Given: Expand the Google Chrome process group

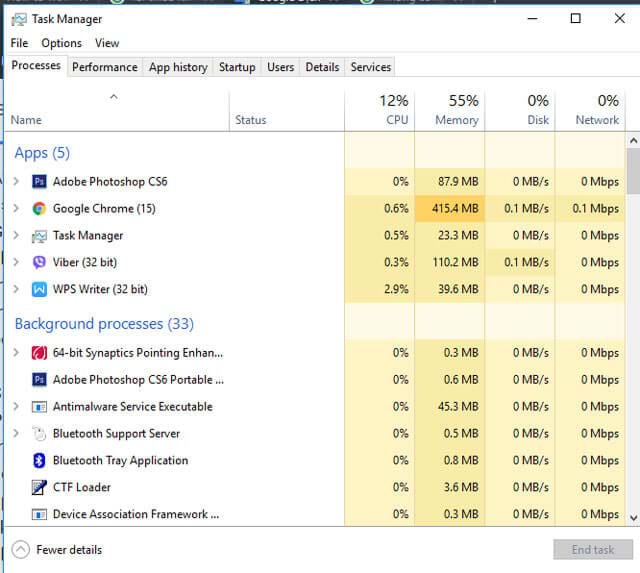Looking at the screenshot, I should tap(16, 209).
